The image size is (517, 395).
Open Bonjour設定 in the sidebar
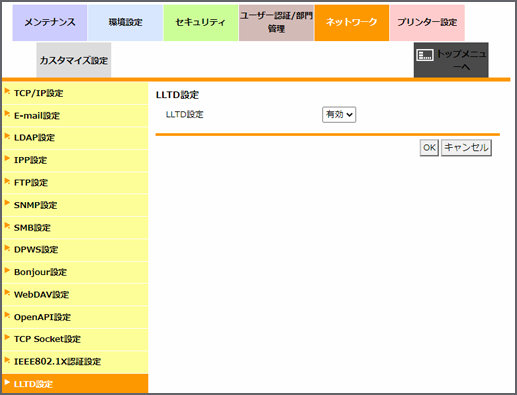pos(75,272)
